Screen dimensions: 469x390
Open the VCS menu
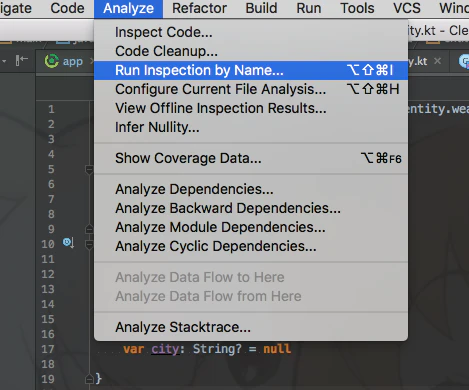point(407,8)
